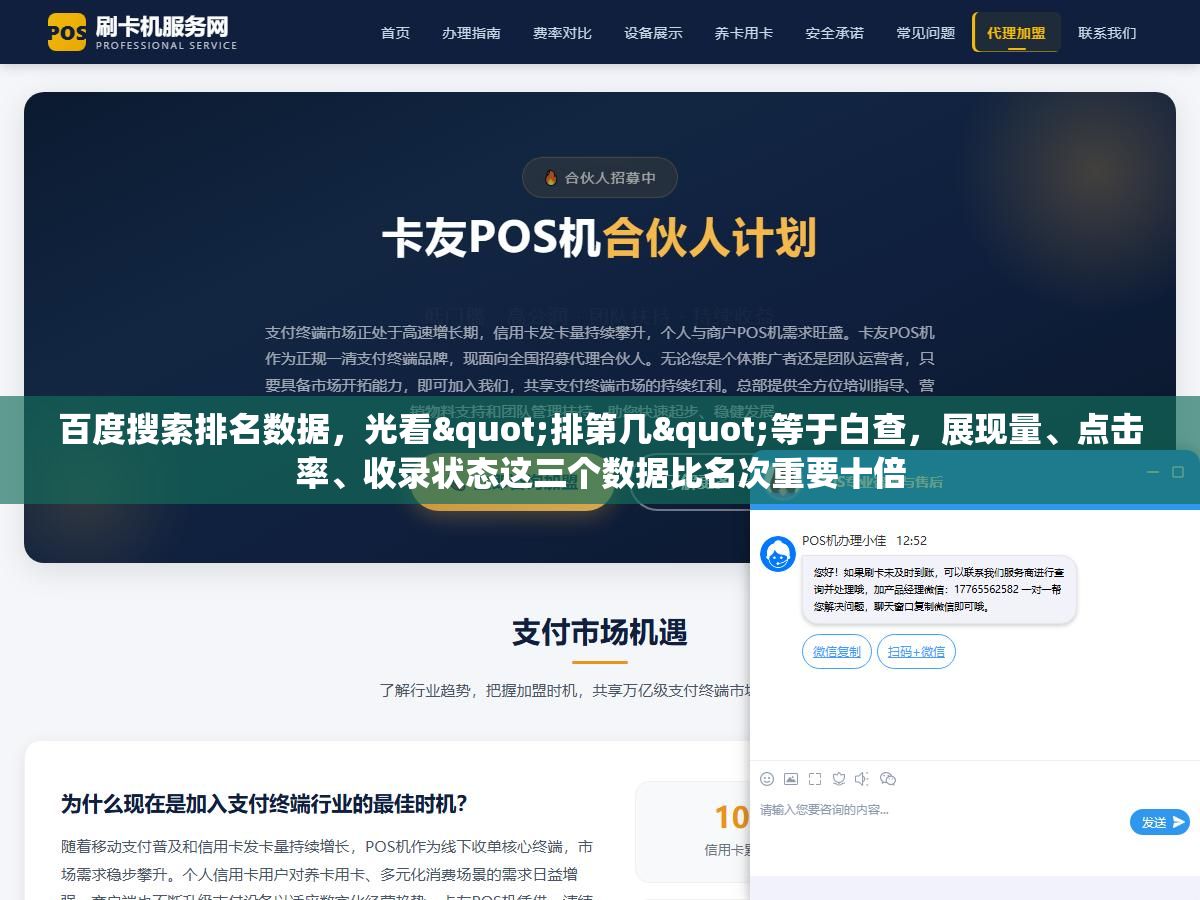Open 安全承诺 navigation item

[x=834, y=33]
